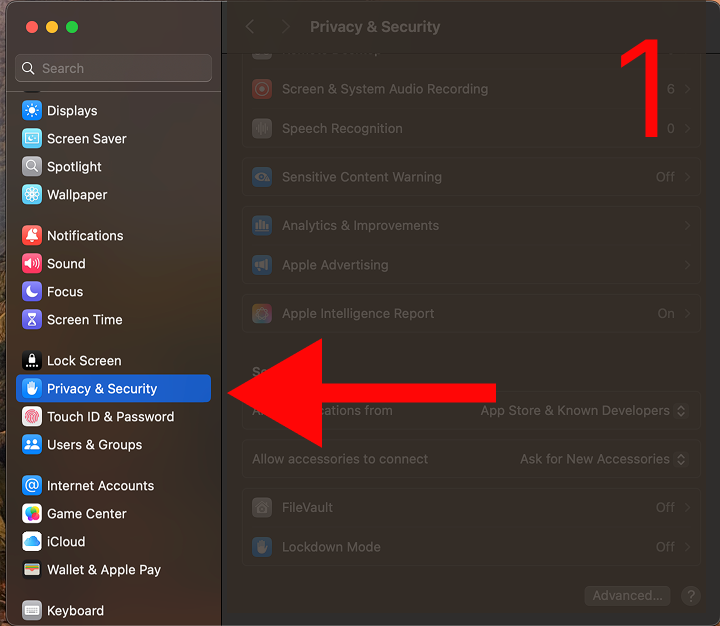Click the green zoom window button

72,27
